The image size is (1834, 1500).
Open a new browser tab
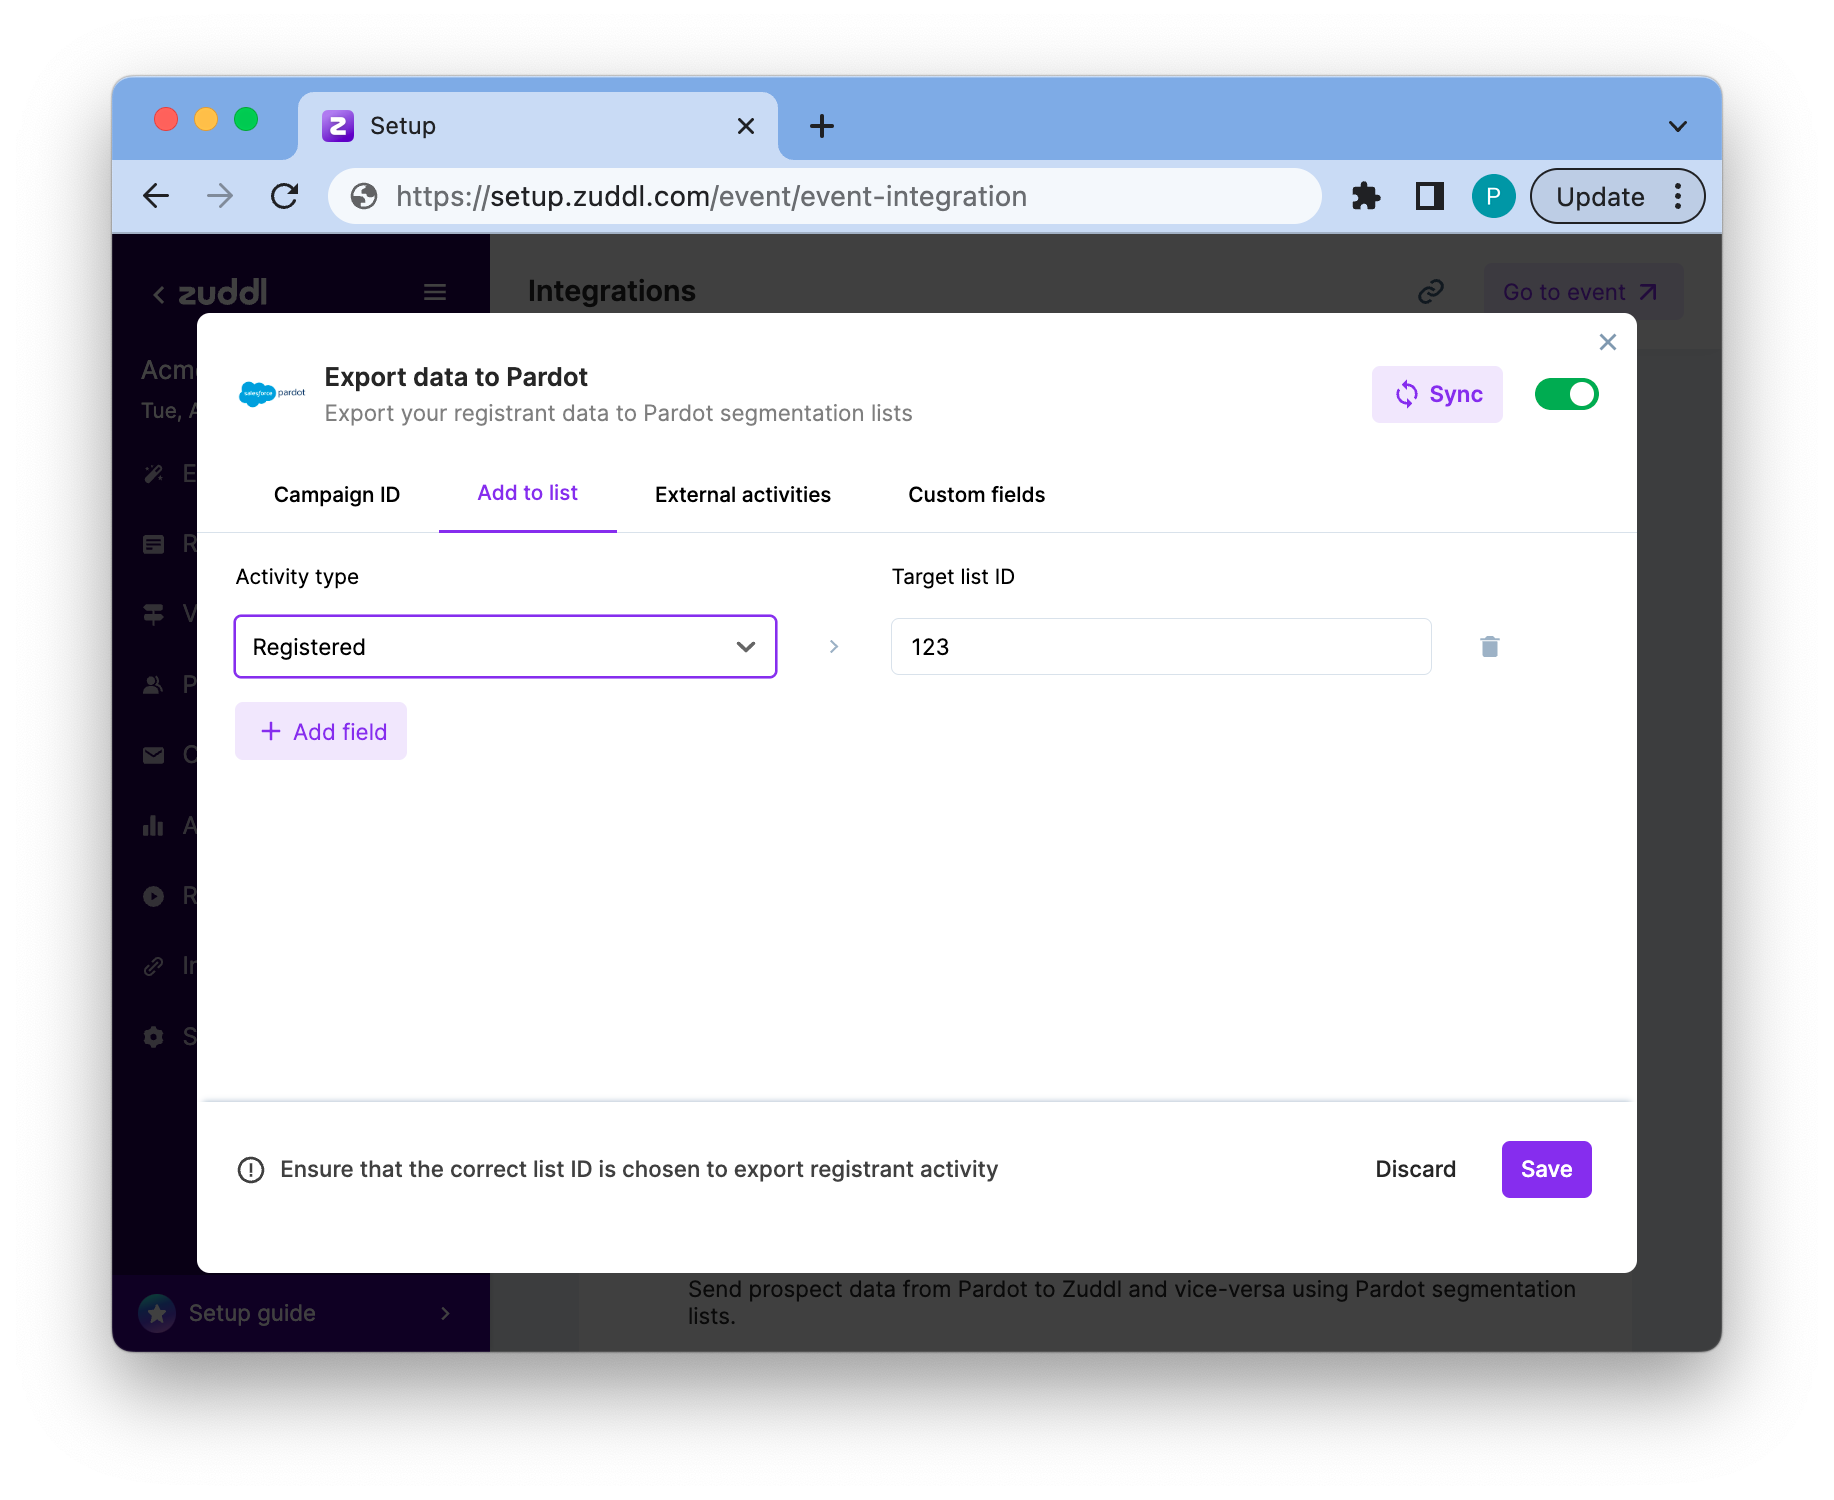[822, 126]
